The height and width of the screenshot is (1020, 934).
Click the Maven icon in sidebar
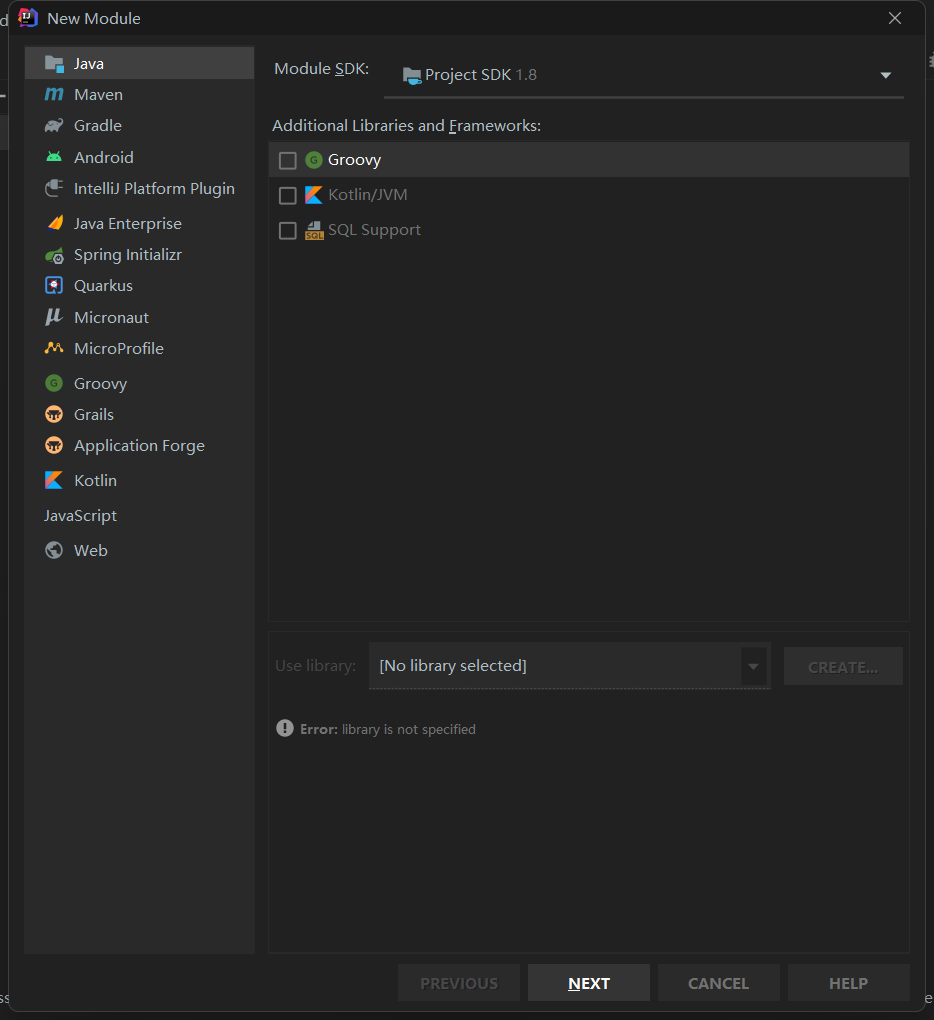click(54, 95)
